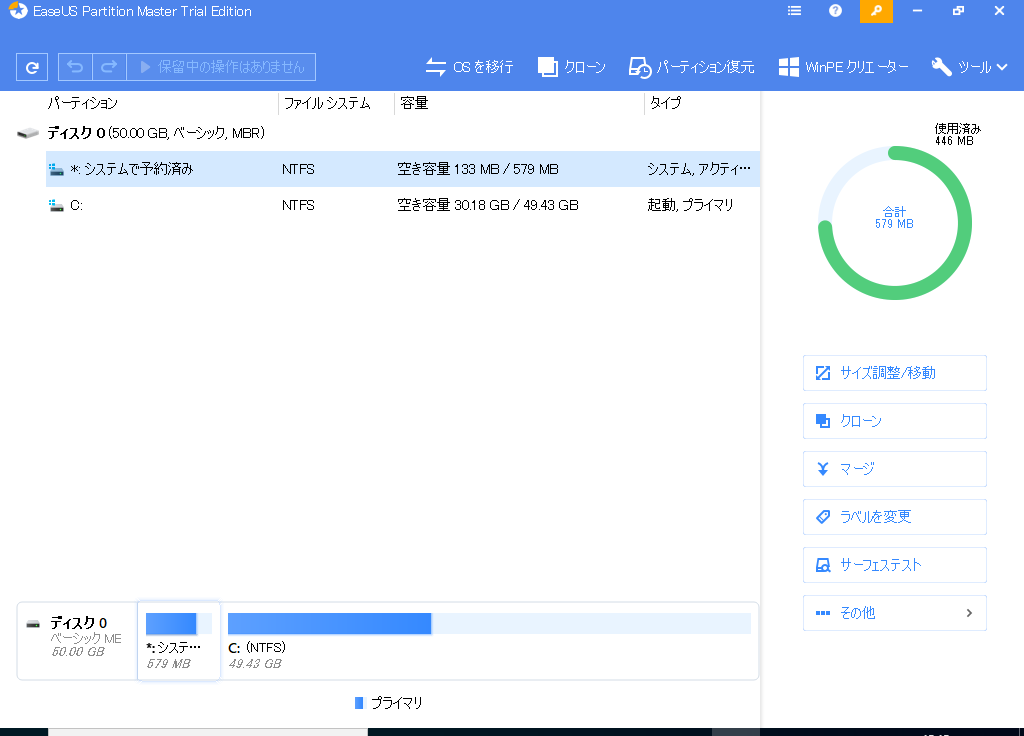Click the merge arrows icon
This screenshot has width=1024, height=736.
[x=823, y=469]
